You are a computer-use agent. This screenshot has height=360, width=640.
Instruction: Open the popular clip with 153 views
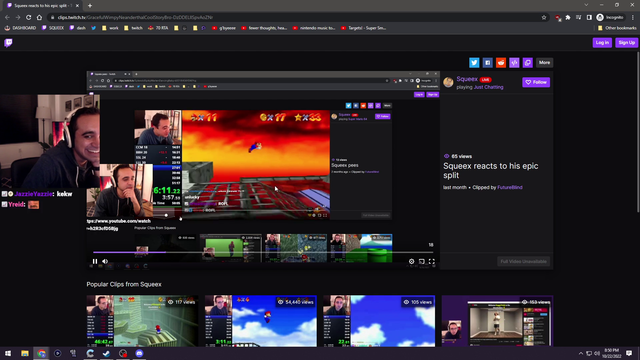(498, 321)
